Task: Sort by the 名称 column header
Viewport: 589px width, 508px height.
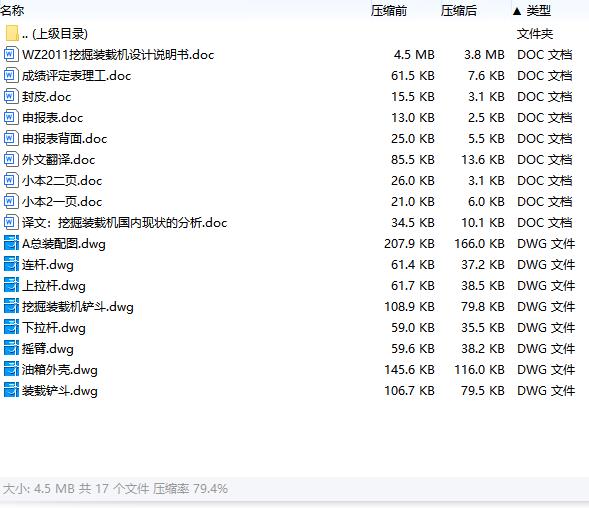Action: tap(12, 11)
